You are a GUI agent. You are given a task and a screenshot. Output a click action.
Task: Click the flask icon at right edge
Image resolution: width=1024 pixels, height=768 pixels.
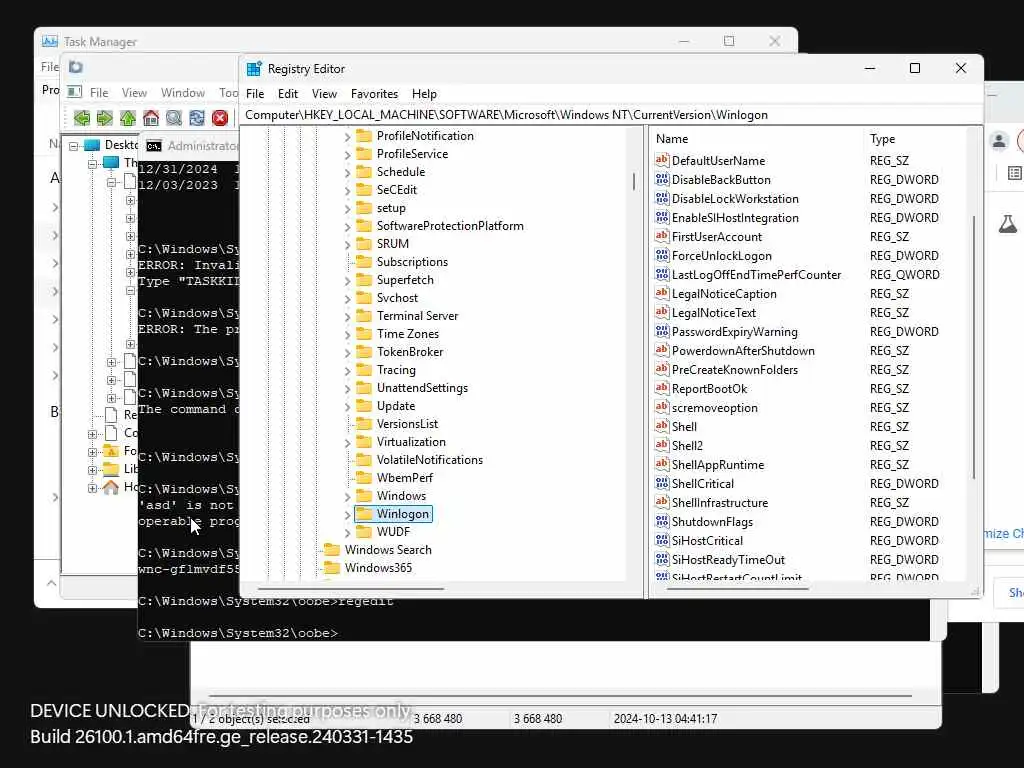(1008, 224)
